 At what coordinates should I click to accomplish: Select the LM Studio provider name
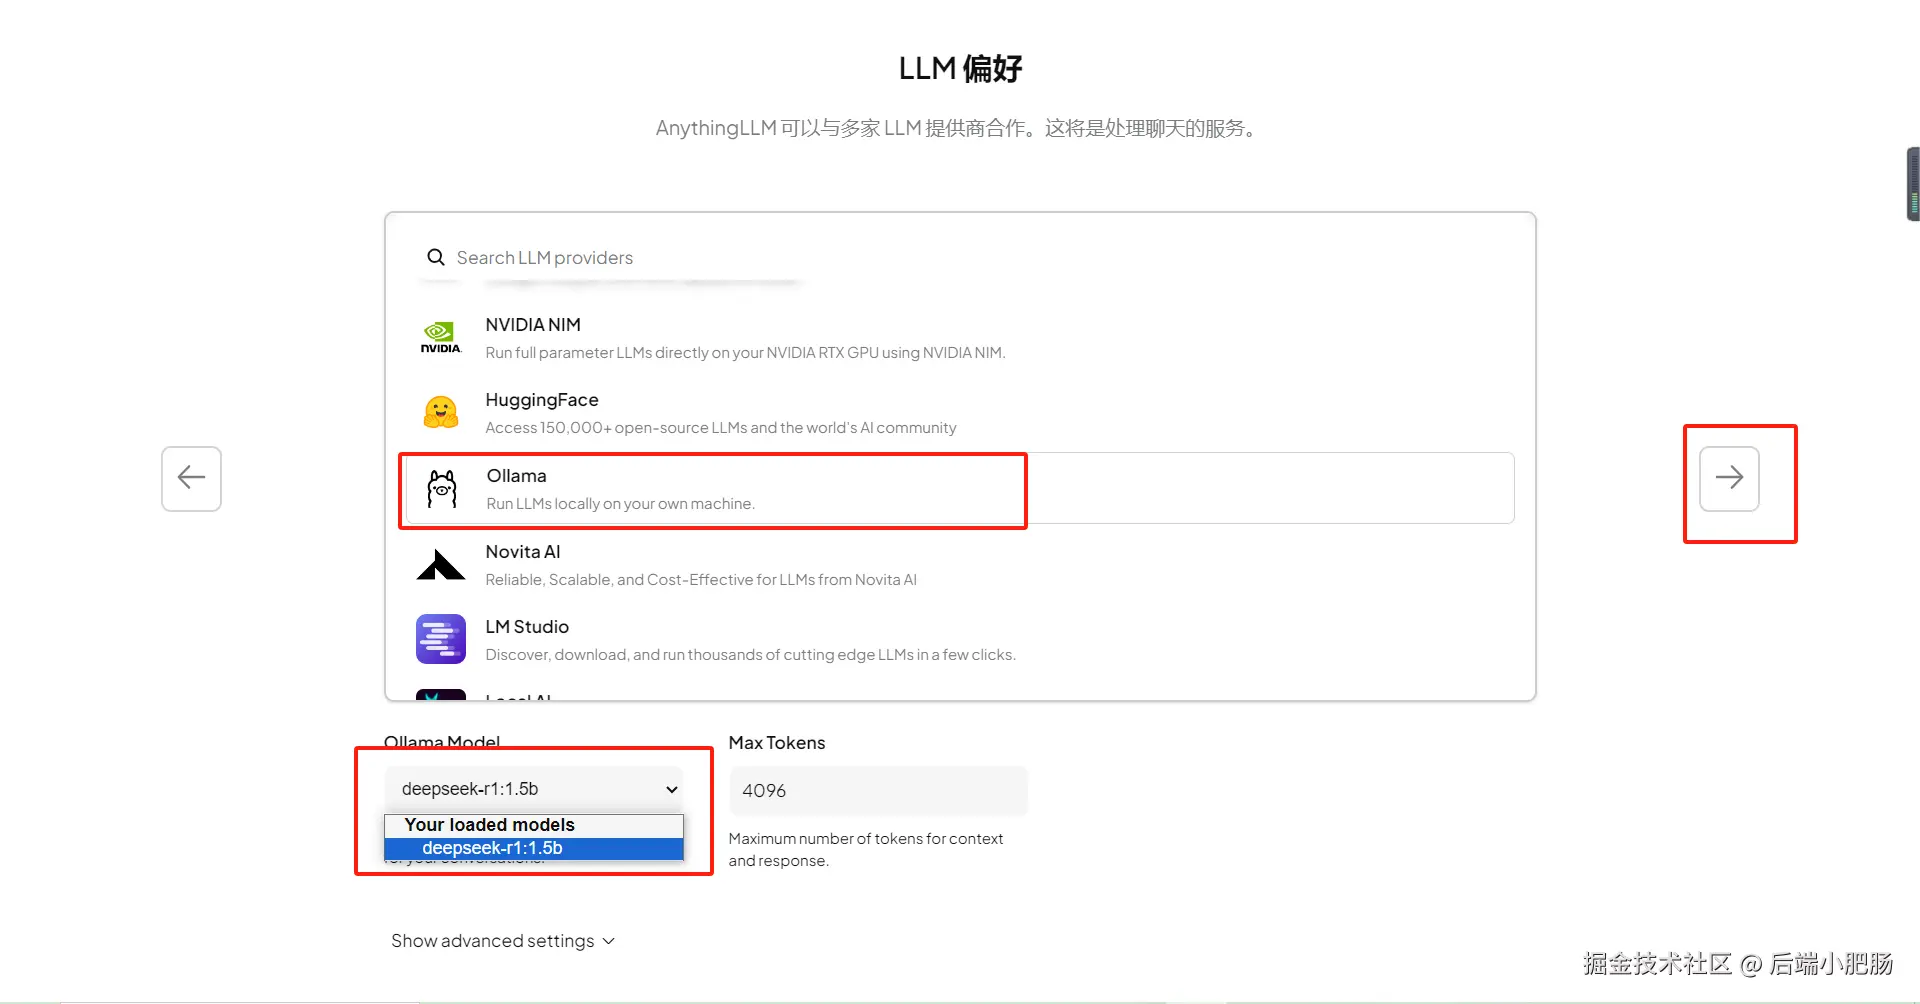[x=527, y=627]
